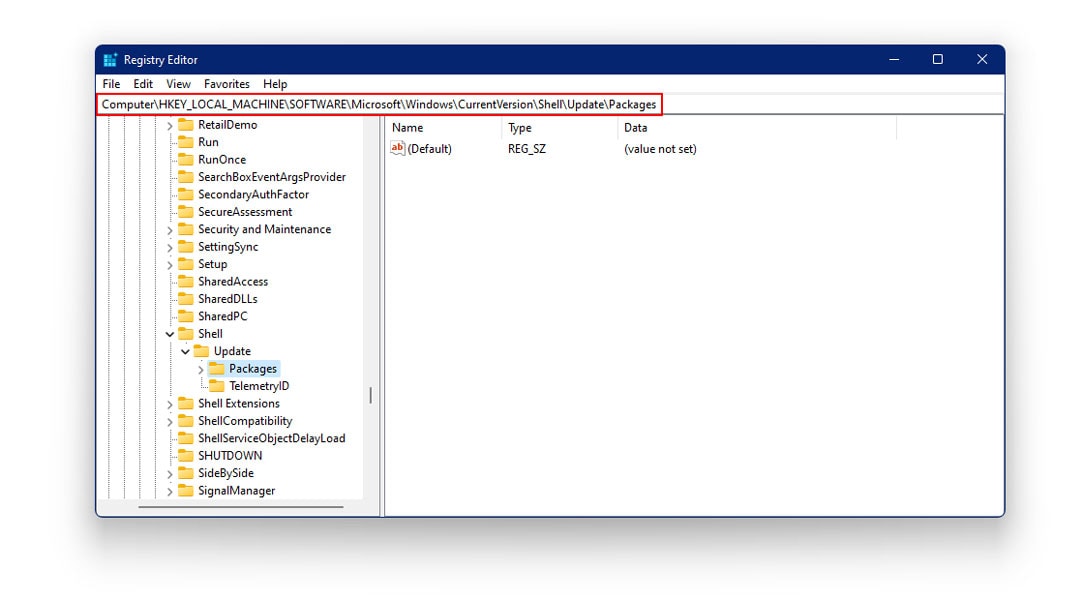
Task: Select the SecureAssessment folder icon
Action: tap(186, 212)
